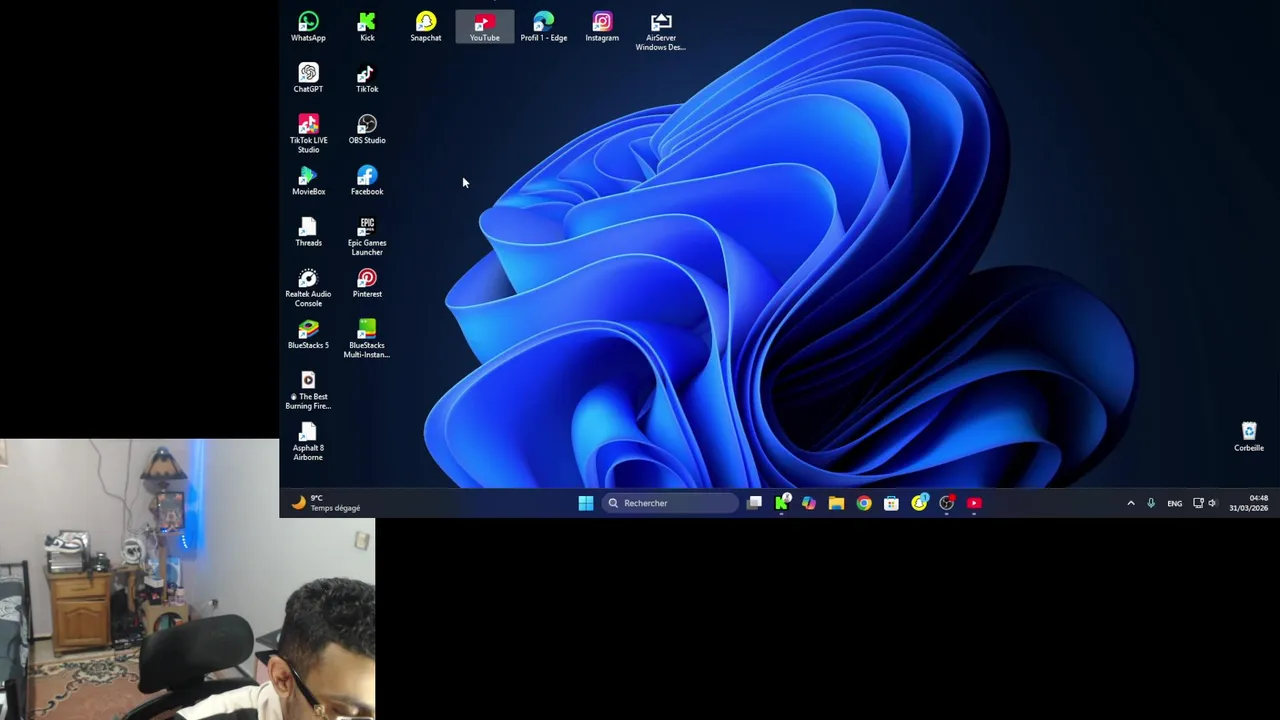Switch the ENG input language
Viewport: 1280px width, 720px height.
pyautogui.click(x=1175, y=503)
